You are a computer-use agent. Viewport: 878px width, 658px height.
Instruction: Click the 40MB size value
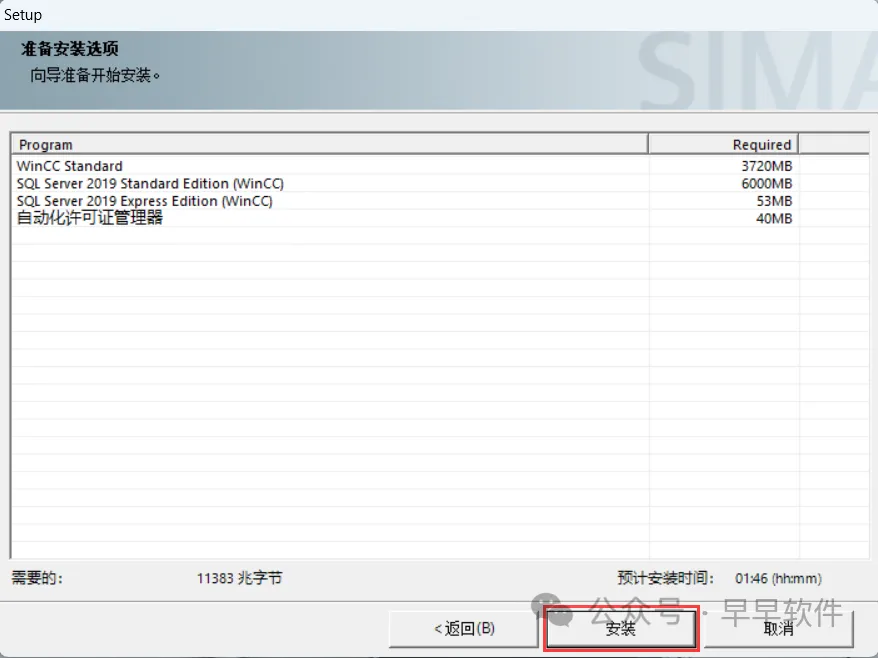[774, 218]
